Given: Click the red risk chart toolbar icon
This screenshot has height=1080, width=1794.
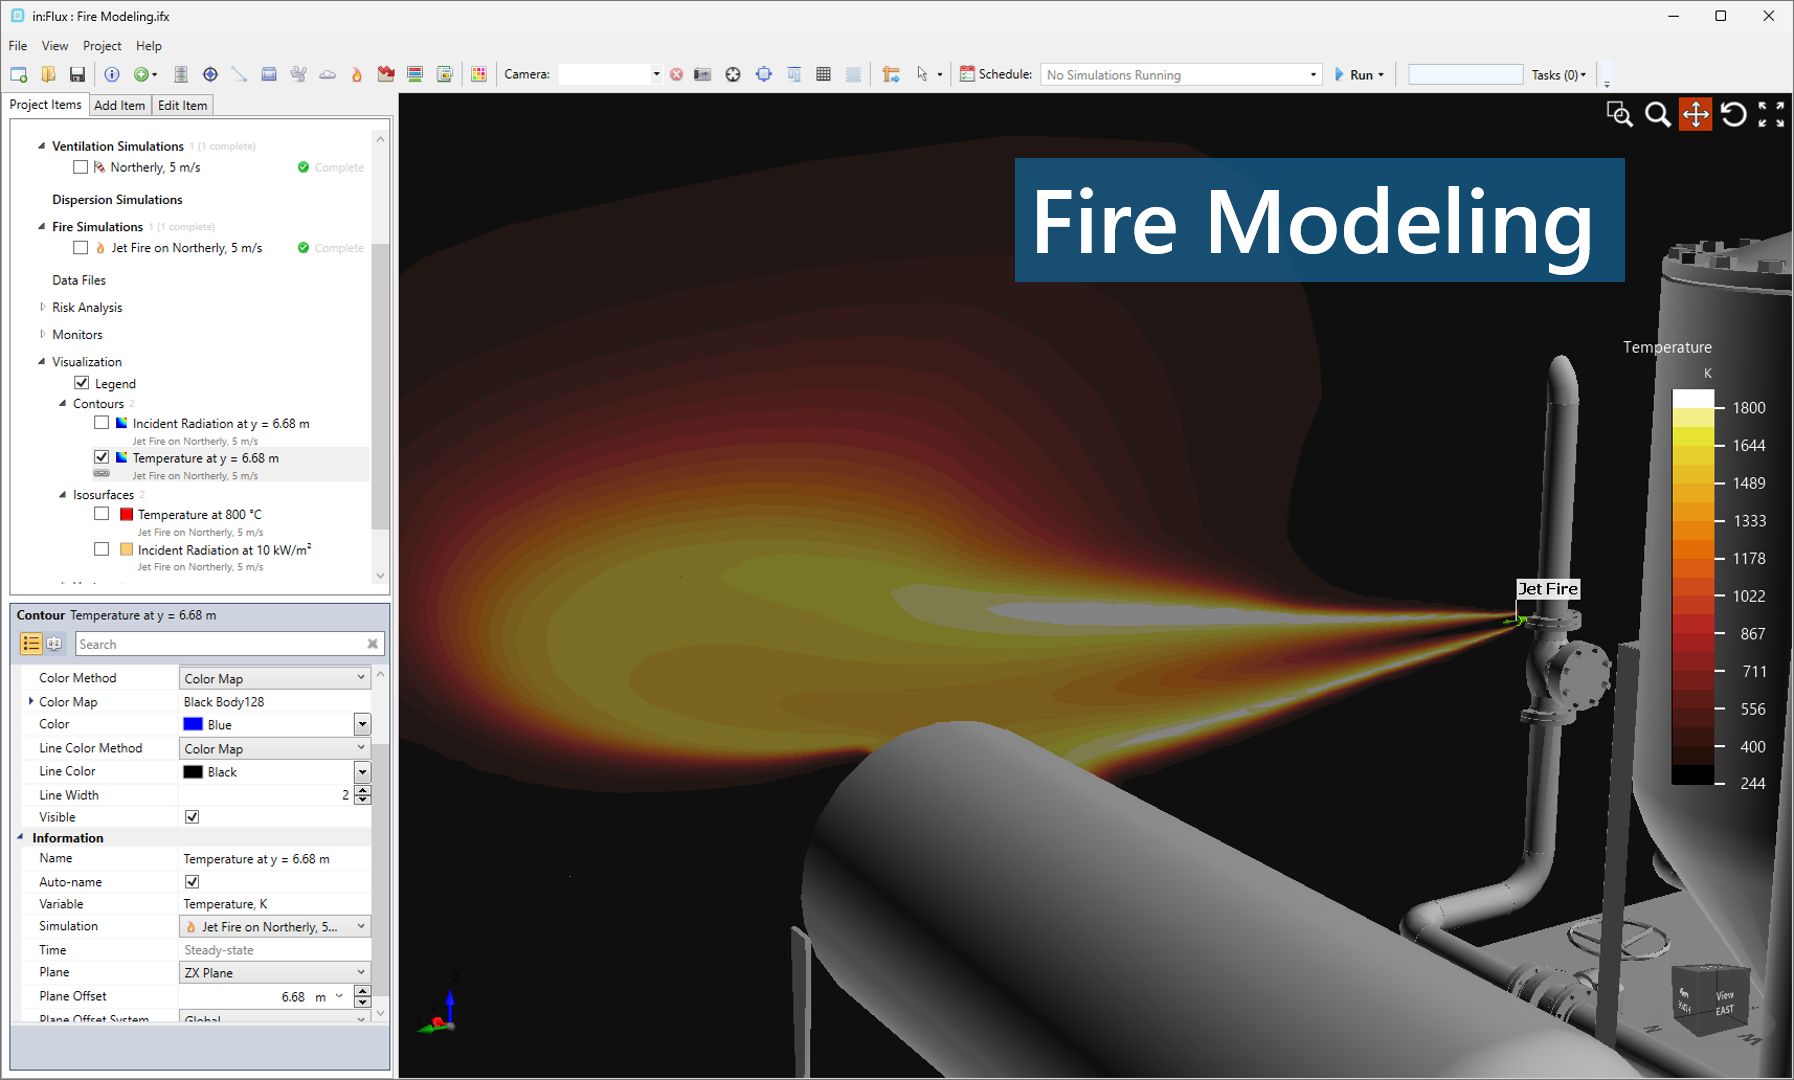Looking at the screenshot, I should coord(386,75).
